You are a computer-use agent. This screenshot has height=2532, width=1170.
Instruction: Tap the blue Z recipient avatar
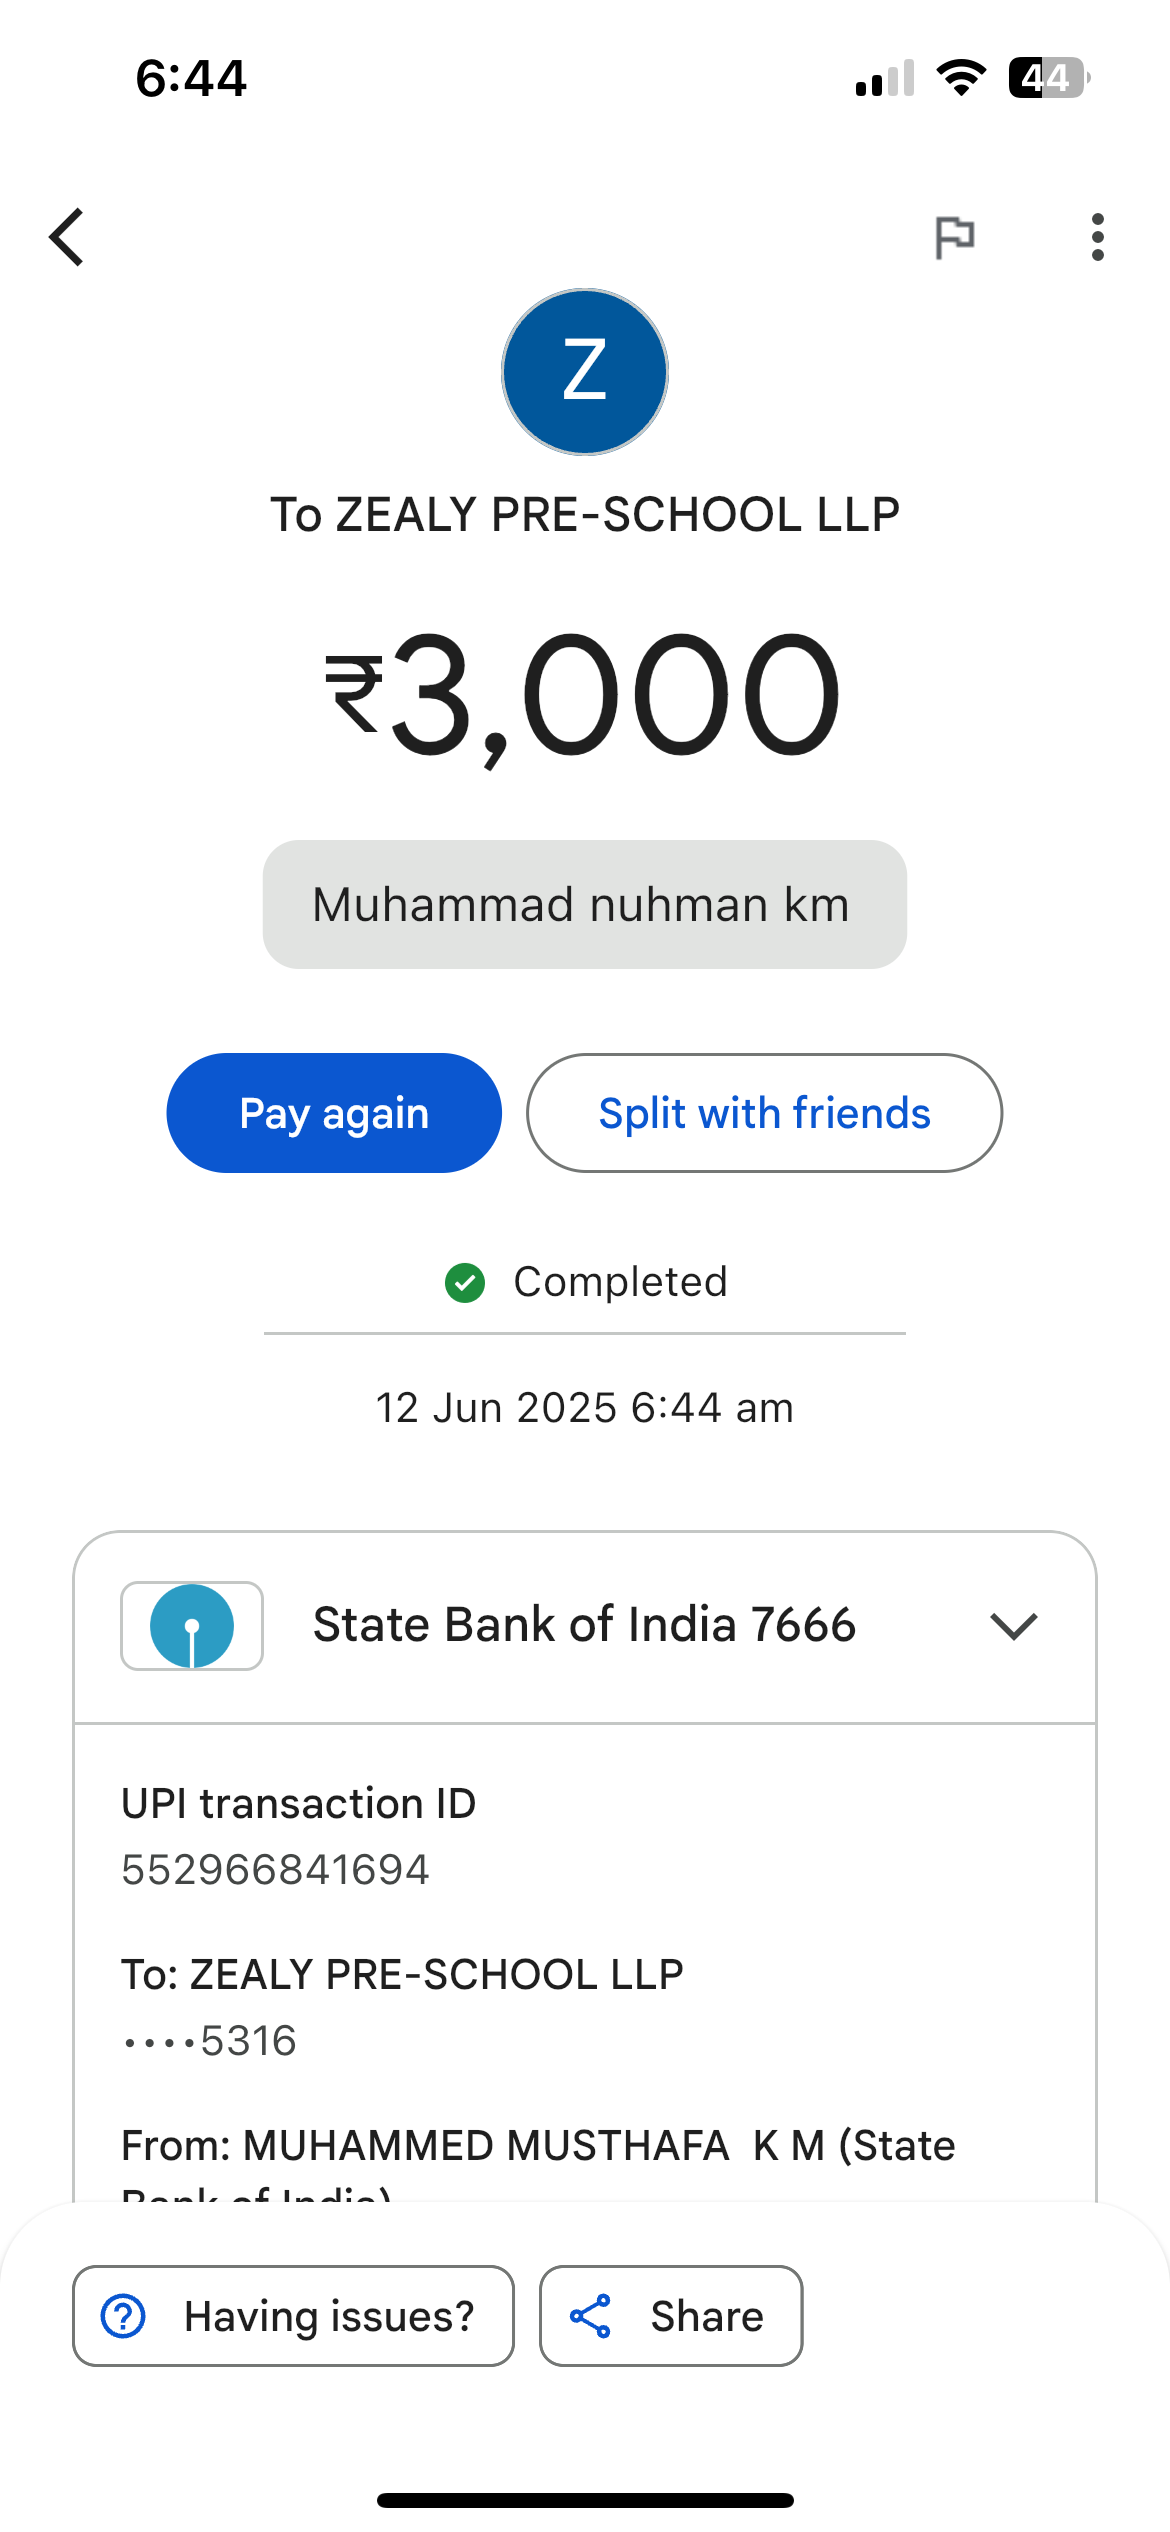[585, 372]
